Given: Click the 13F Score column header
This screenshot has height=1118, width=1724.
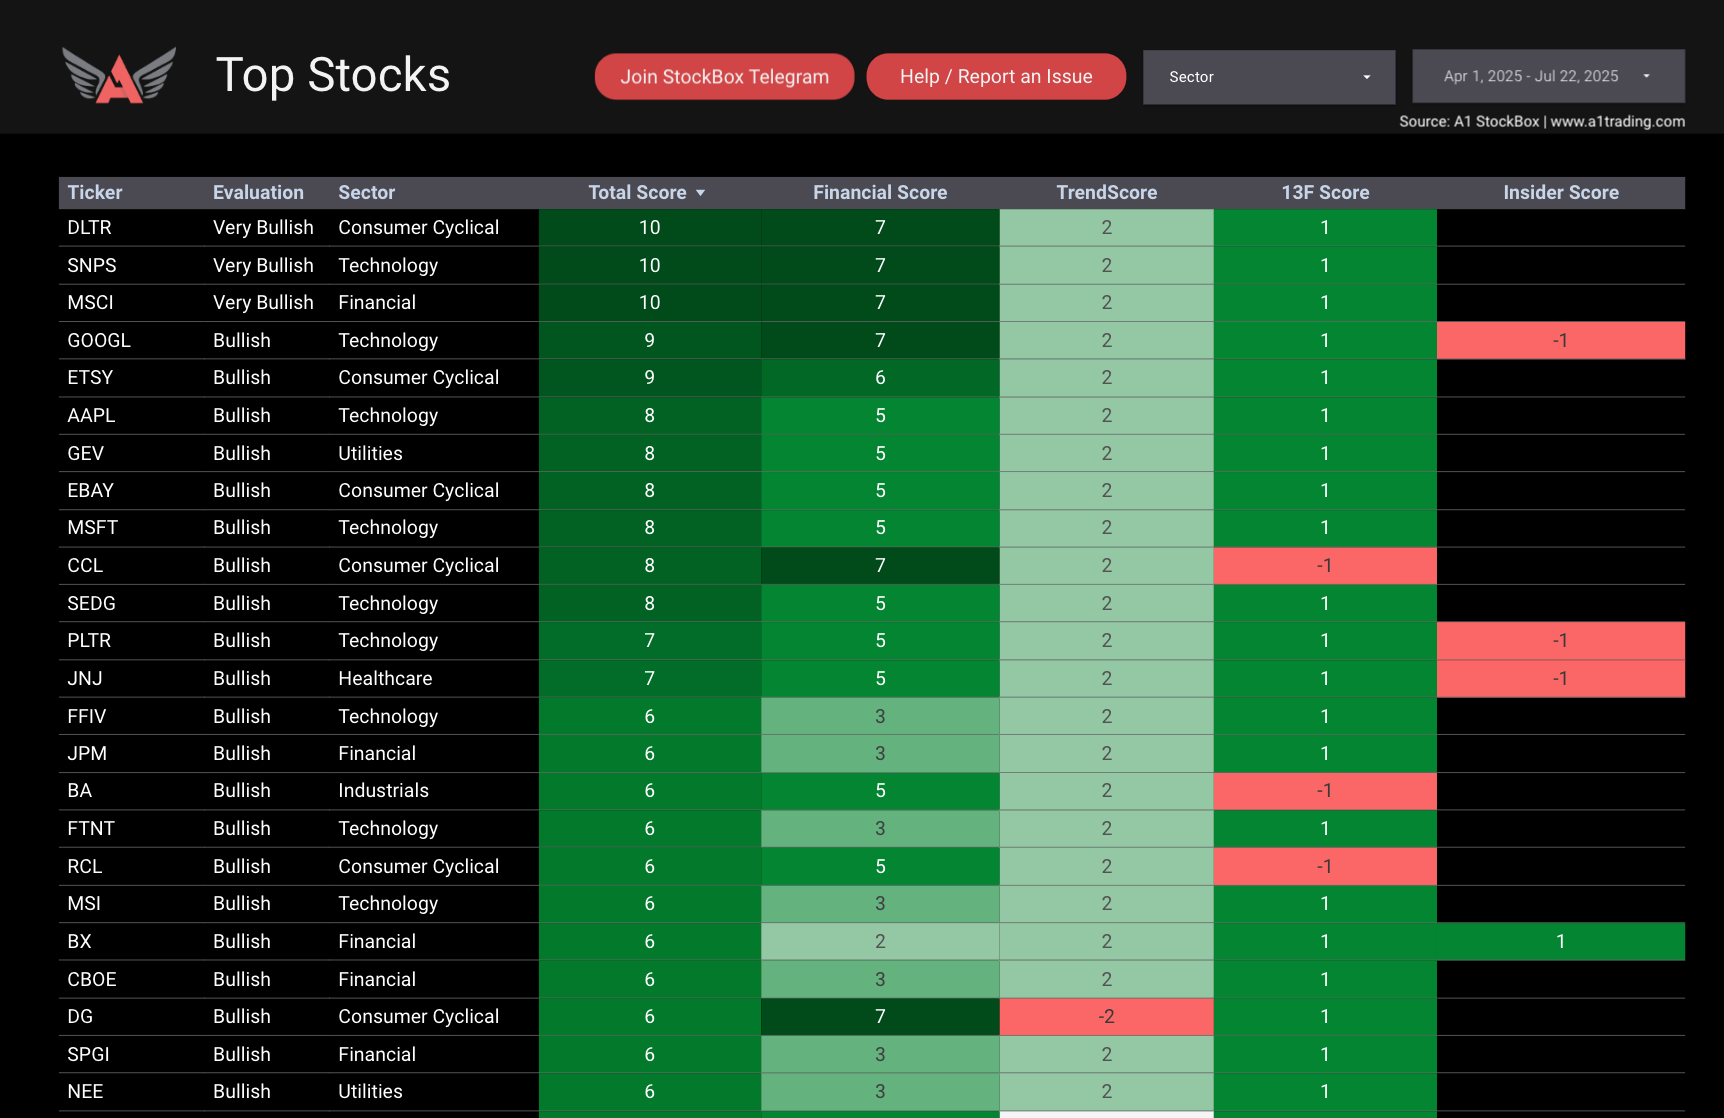Looking at the screenshot, I should pos(1325,192).
